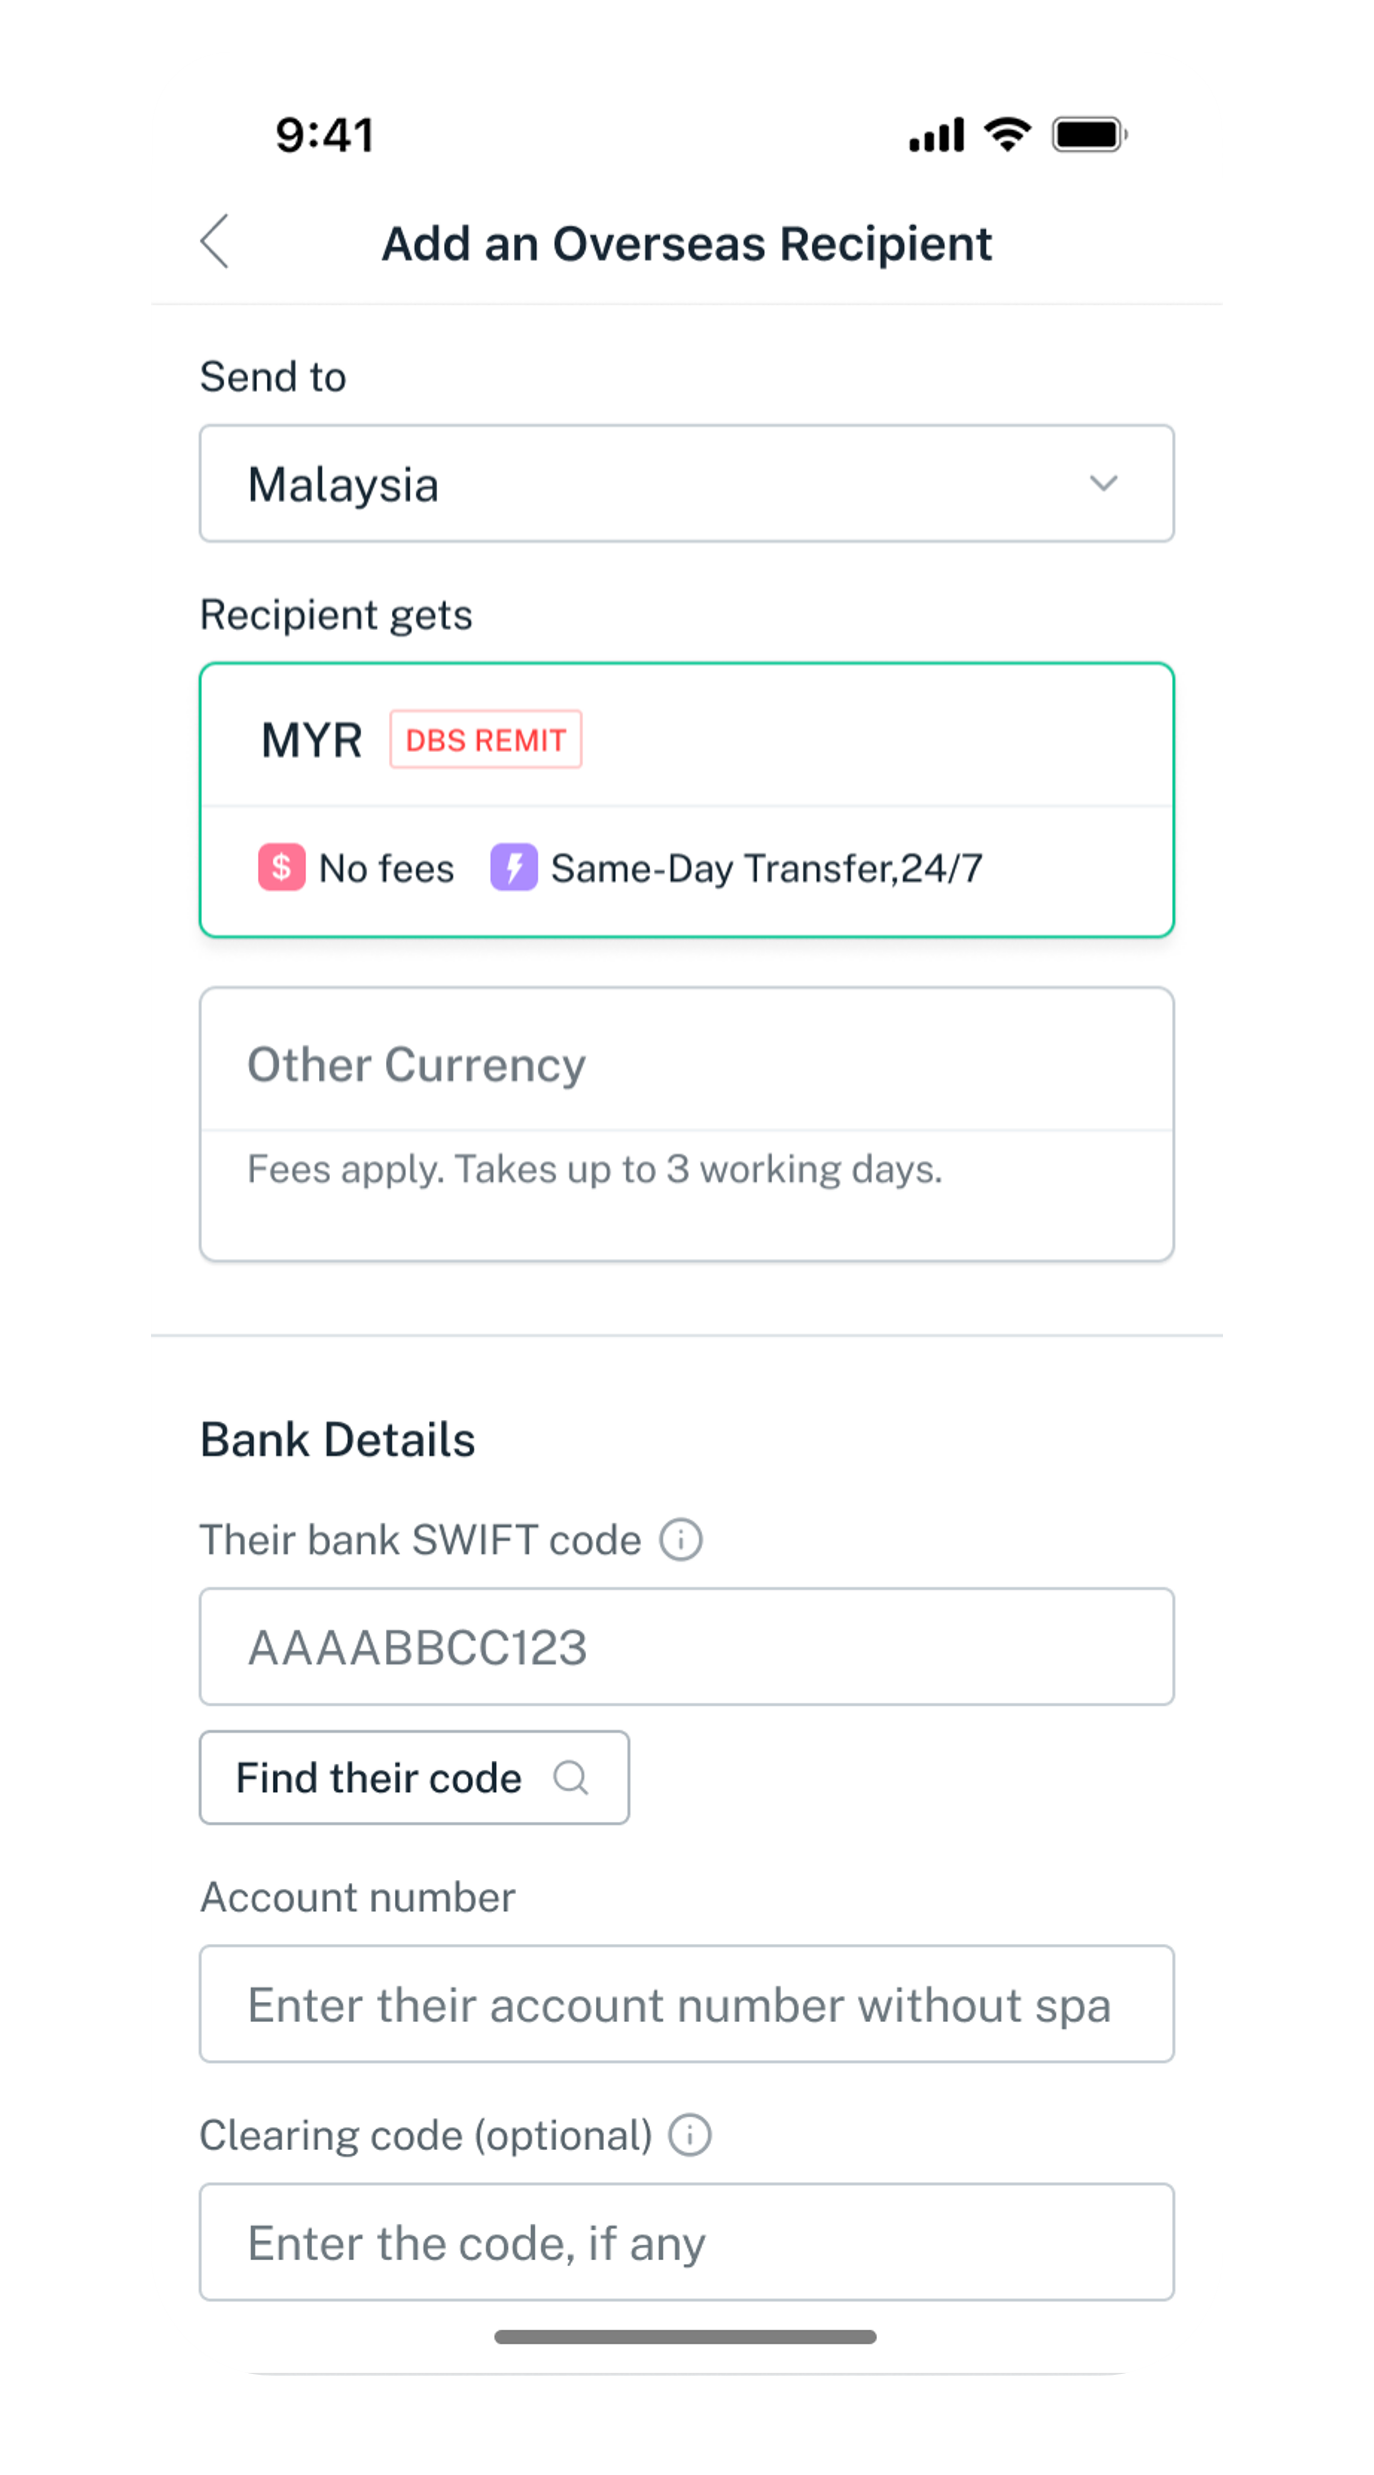Tap the home indicator bar
The image size is (1374, 2475).
(686, 2337)
